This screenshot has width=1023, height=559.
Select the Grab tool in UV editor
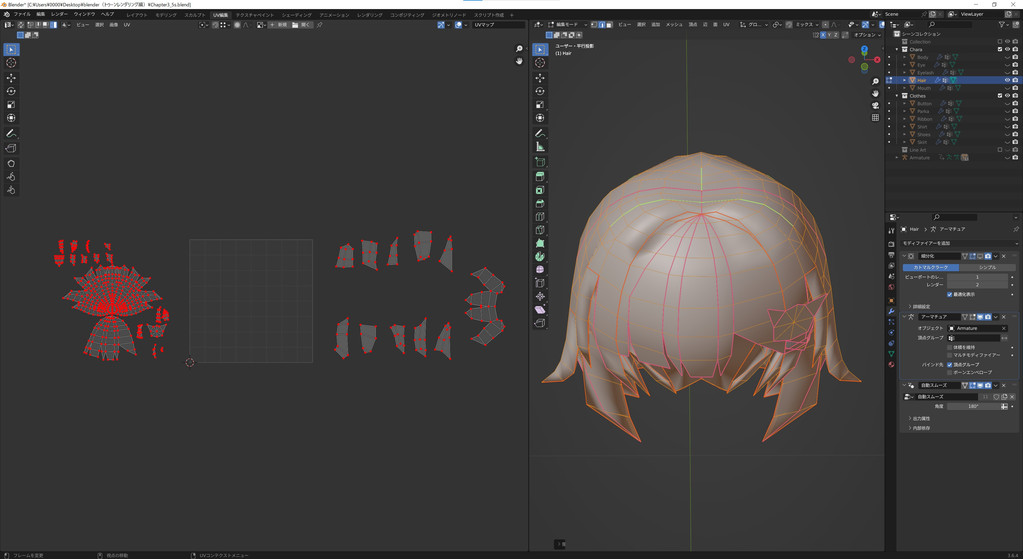point(11,163)
